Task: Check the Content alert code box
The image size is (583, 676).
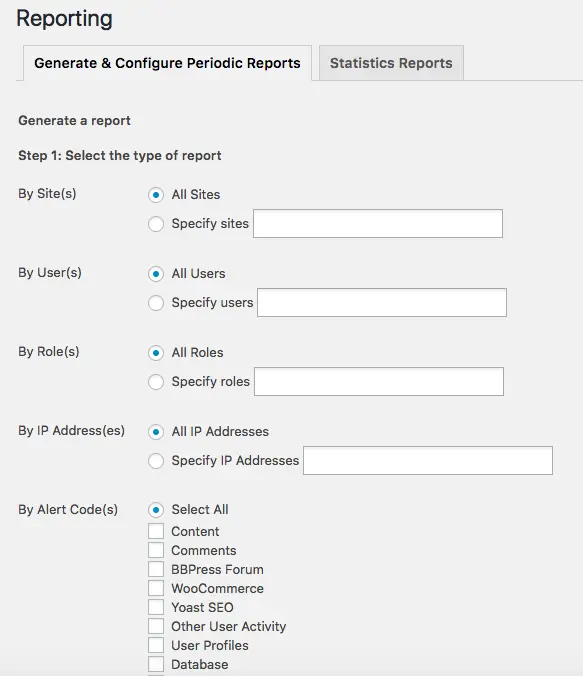Action: coord(156,531)
